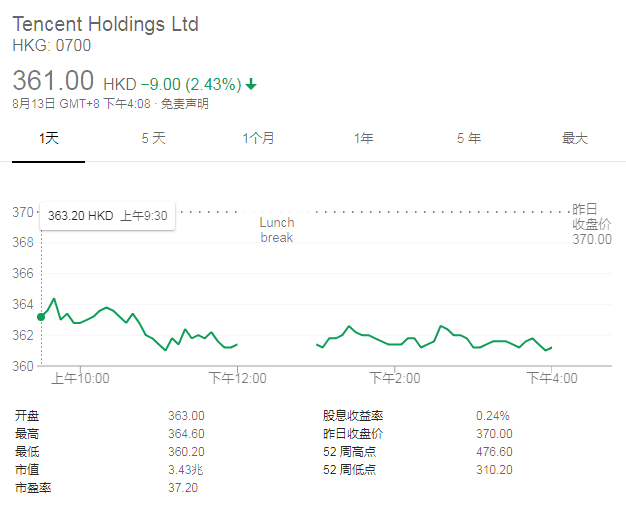
Task: Click the 361.00 current price
Action: click(x=53, y=81)
